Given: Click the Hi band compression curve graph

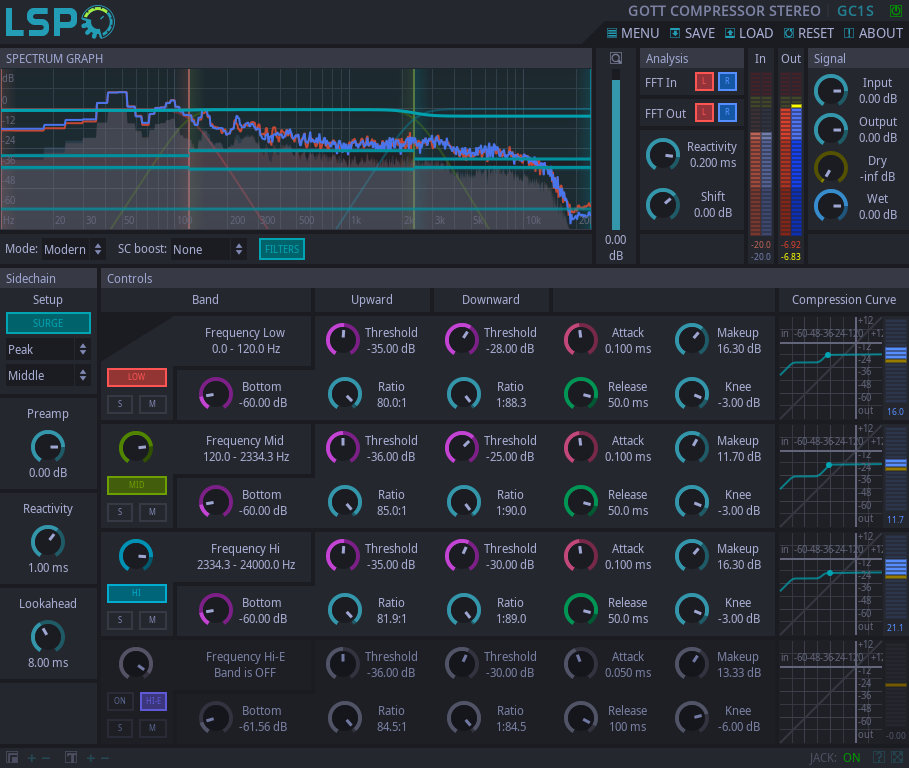Looking at the screenshot, I should click(x=831, y=584).
